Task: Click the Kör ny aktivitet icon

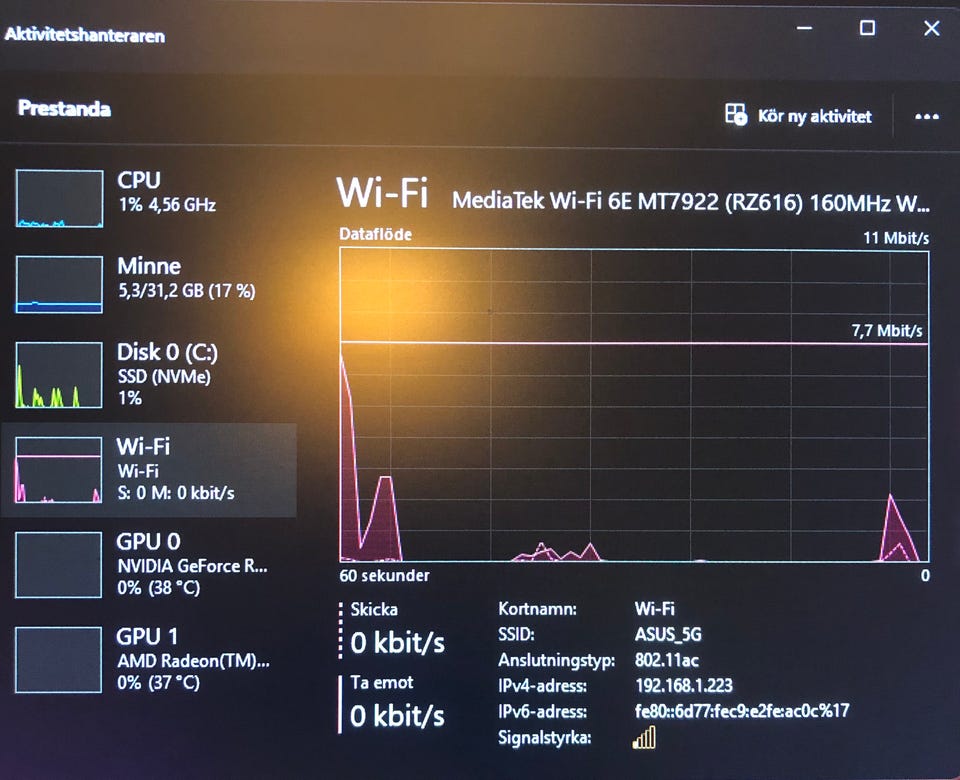Action: tap(736, 114)
